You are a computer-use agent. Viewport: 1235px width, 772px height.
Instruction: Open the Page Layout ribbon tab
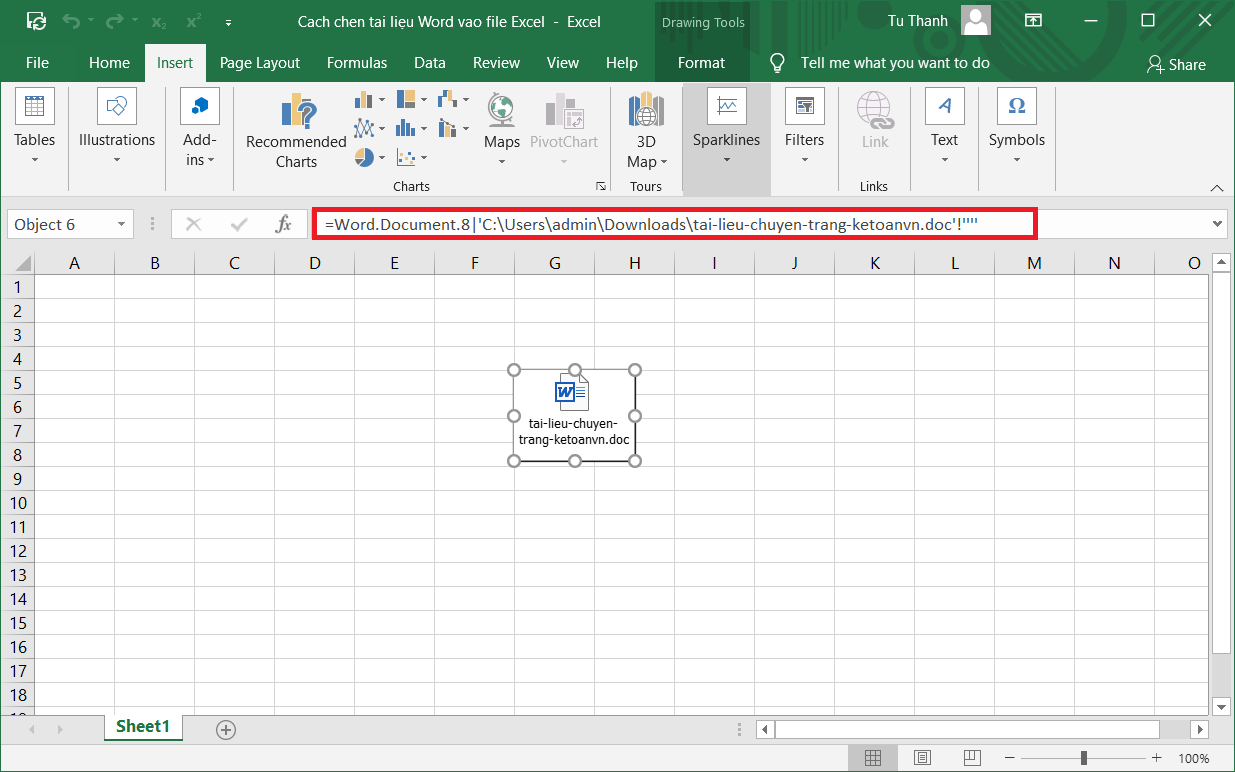tap(260, 63)
